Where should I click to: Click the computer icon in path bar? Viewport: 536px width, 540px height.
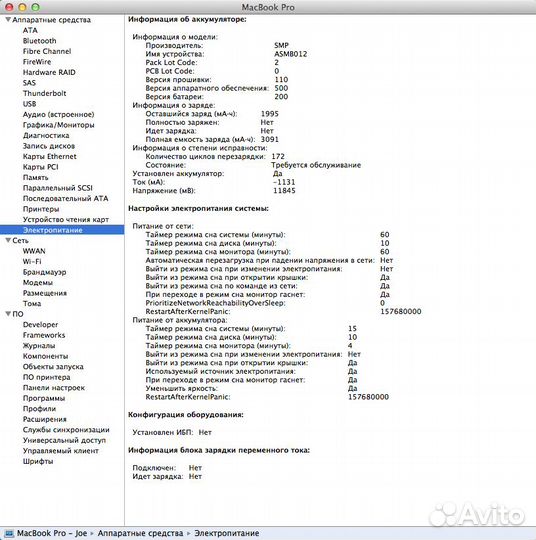(9, 533)
